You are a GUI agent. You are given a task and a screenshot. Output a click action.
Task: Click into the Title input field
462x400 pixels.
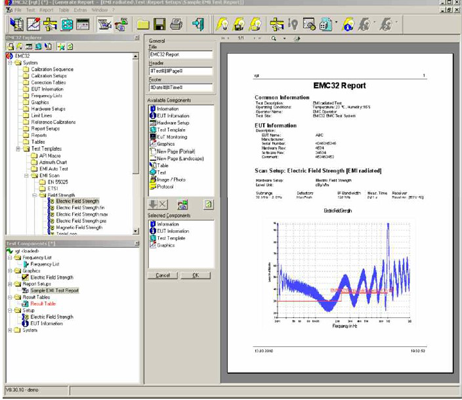(180, 54)
